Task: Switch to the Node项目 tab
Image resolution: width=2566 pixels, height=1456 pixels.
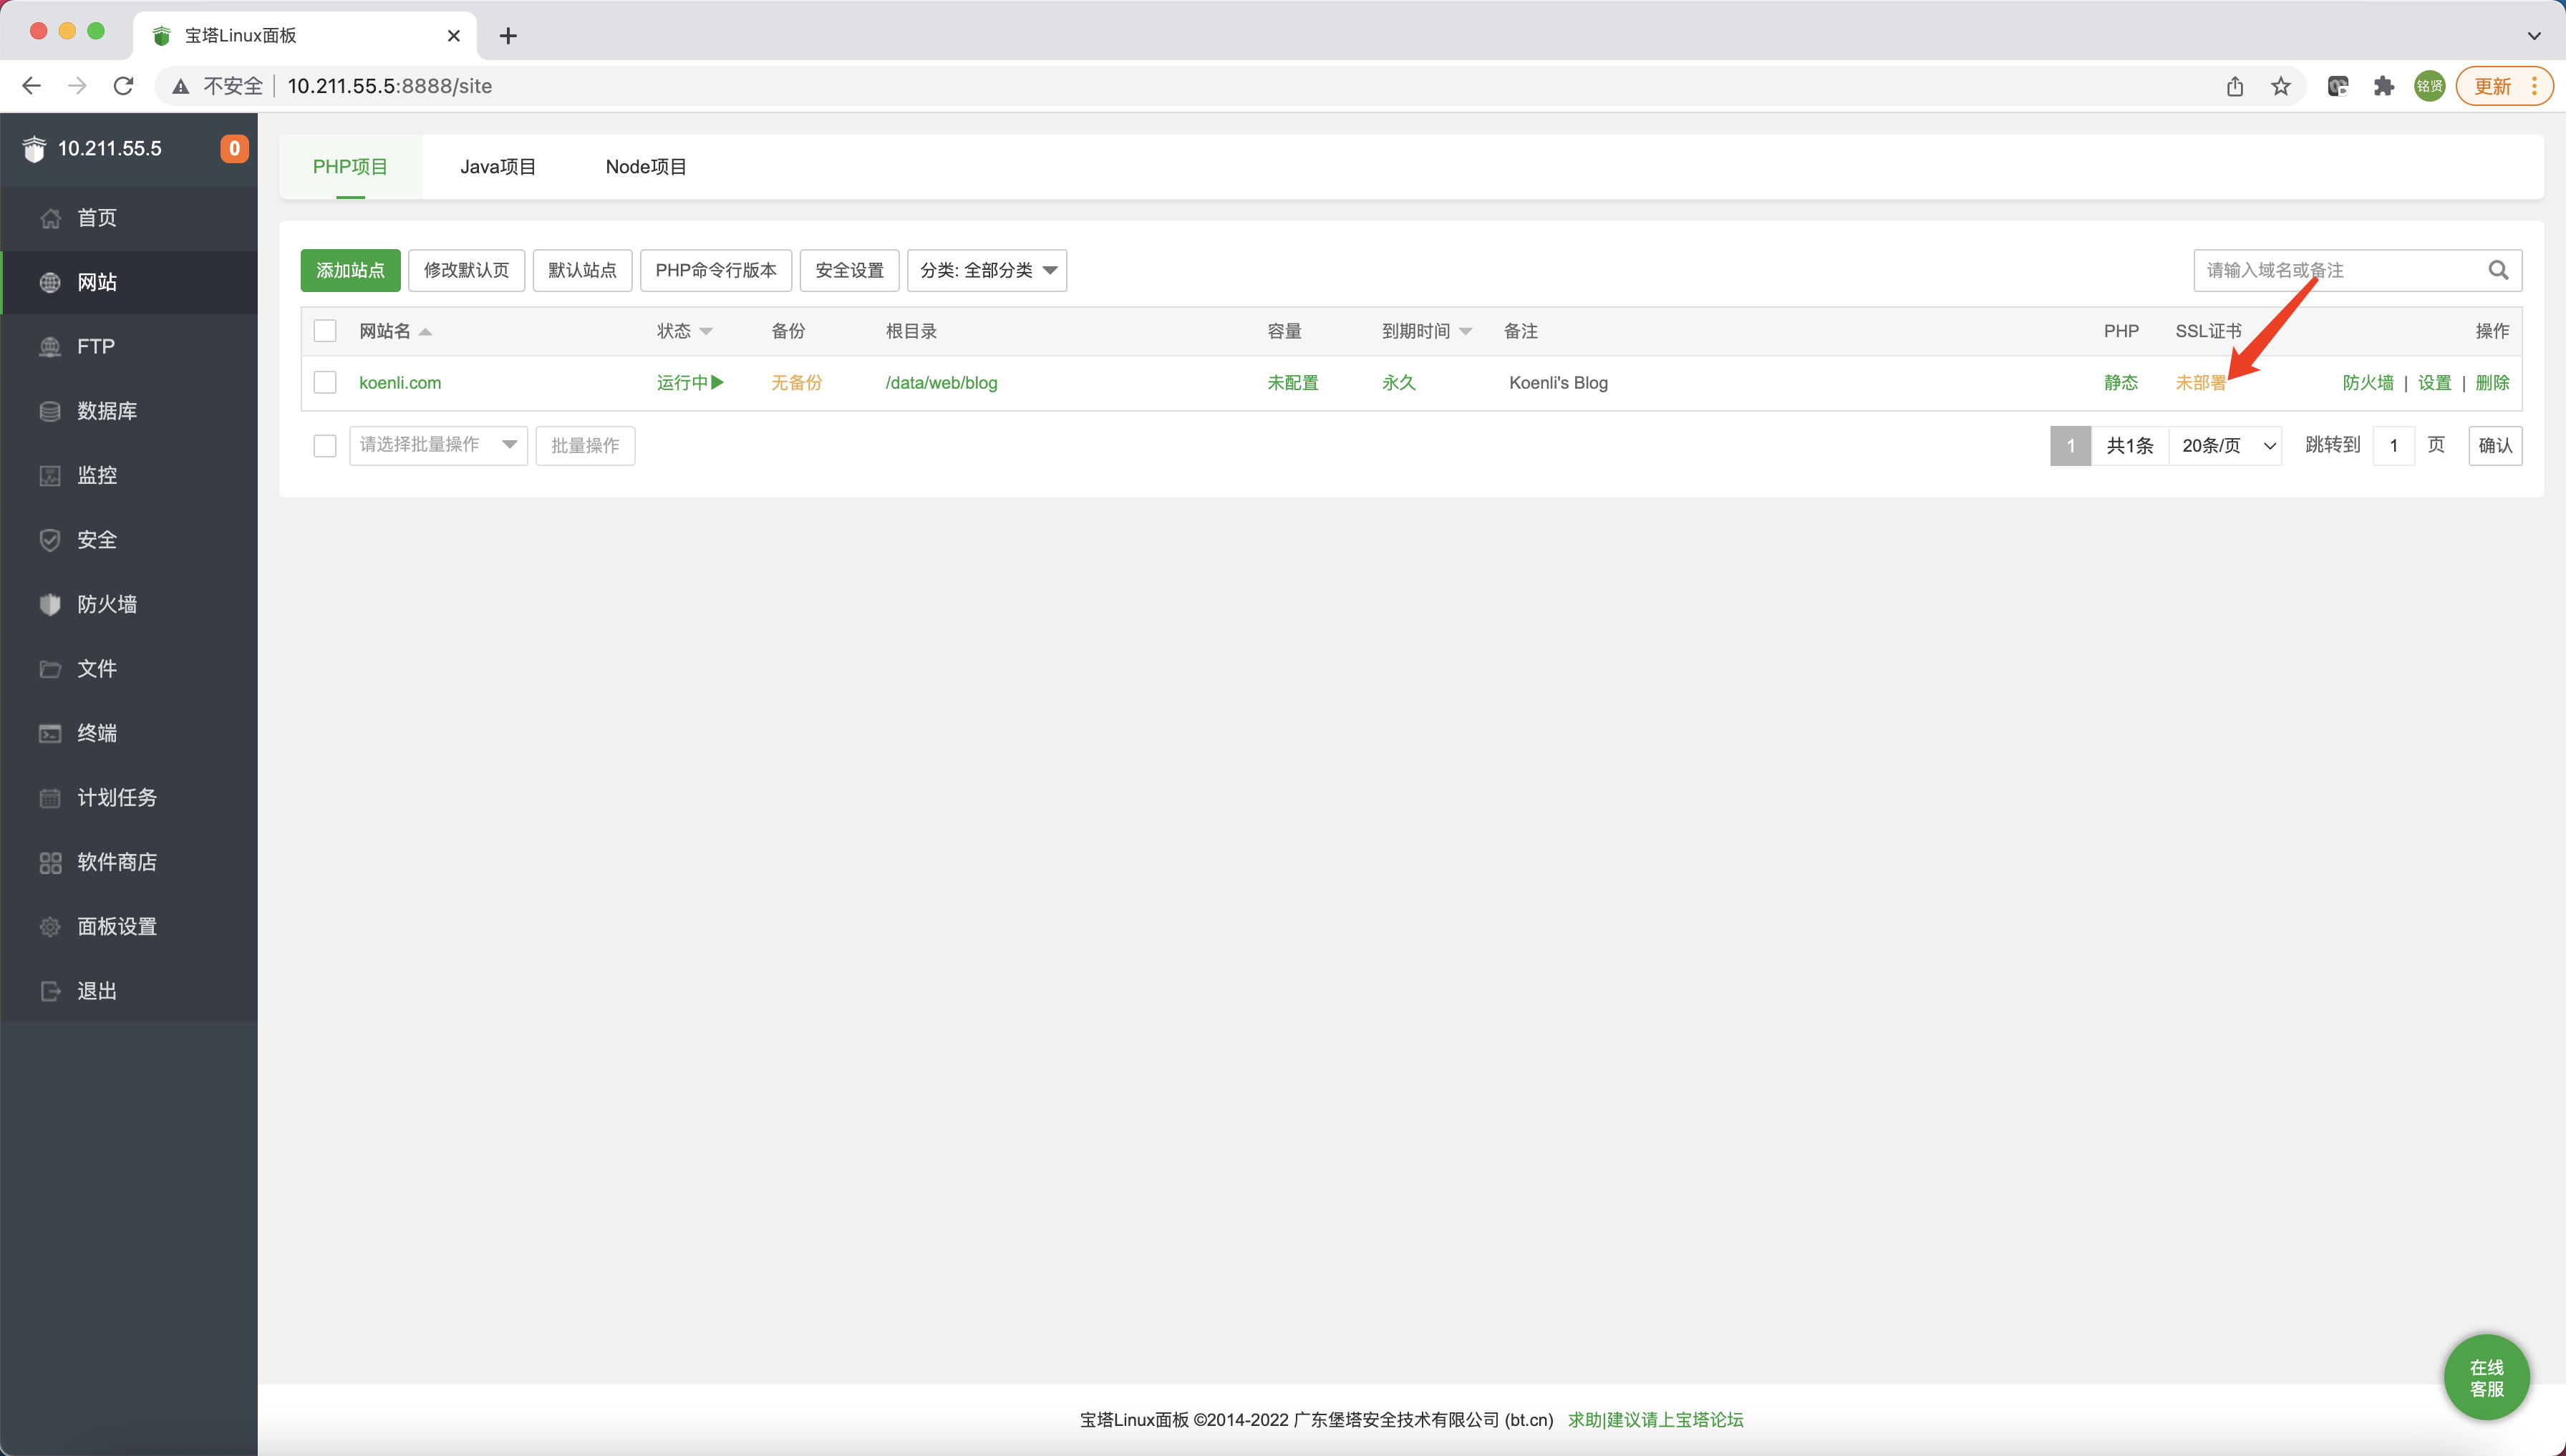Action: point(646,167)
